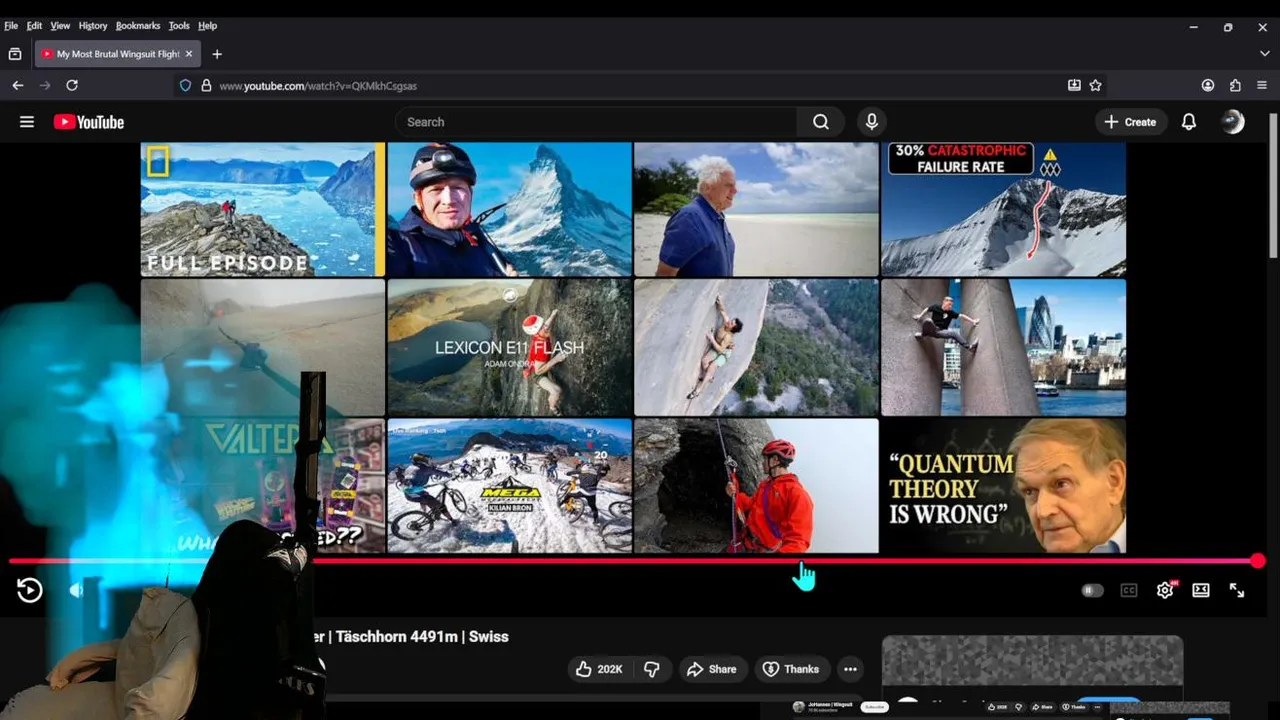Select the My Most Brutal Wingsuit Flight tab
The width and height of the screenshot is (1280, 720).
pos(117,54)
